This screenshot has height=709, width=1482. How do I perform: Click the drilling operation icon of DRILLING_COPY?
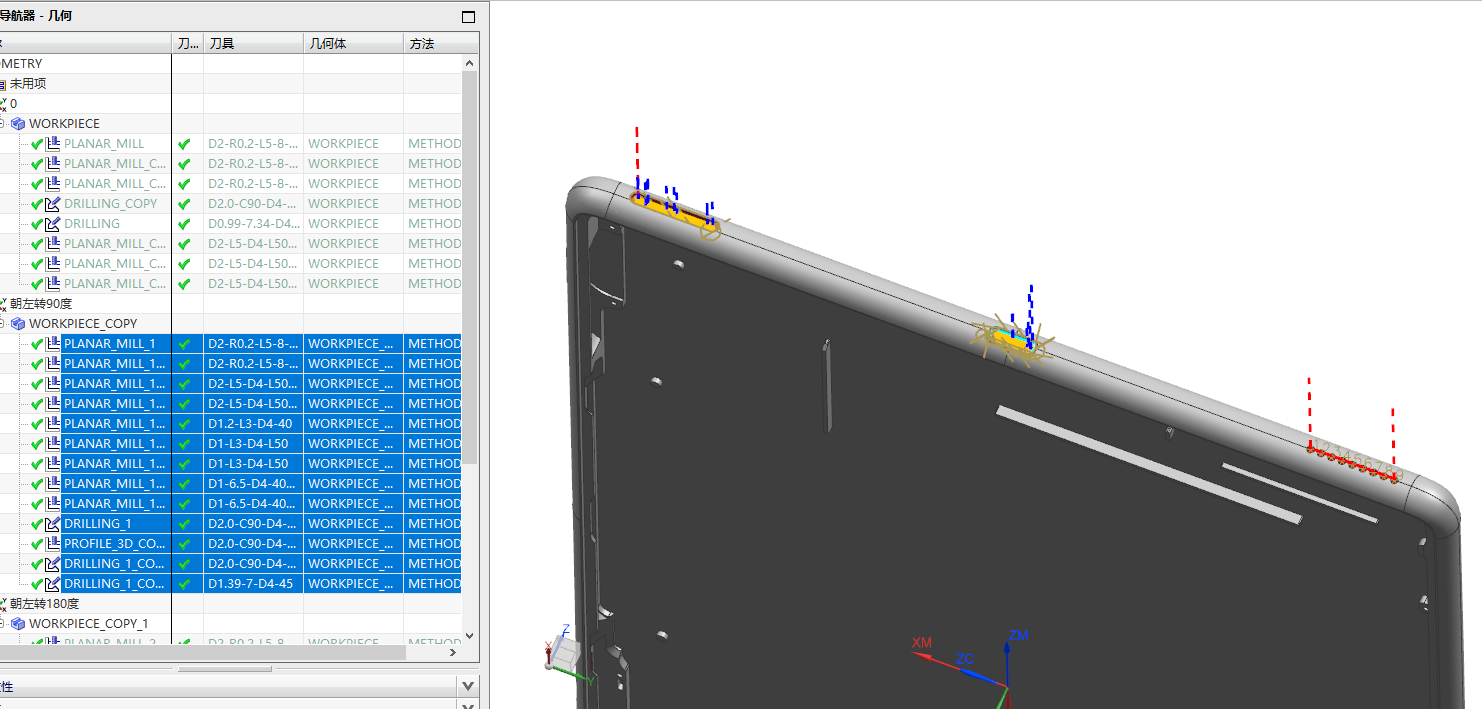tap(53, 204)
